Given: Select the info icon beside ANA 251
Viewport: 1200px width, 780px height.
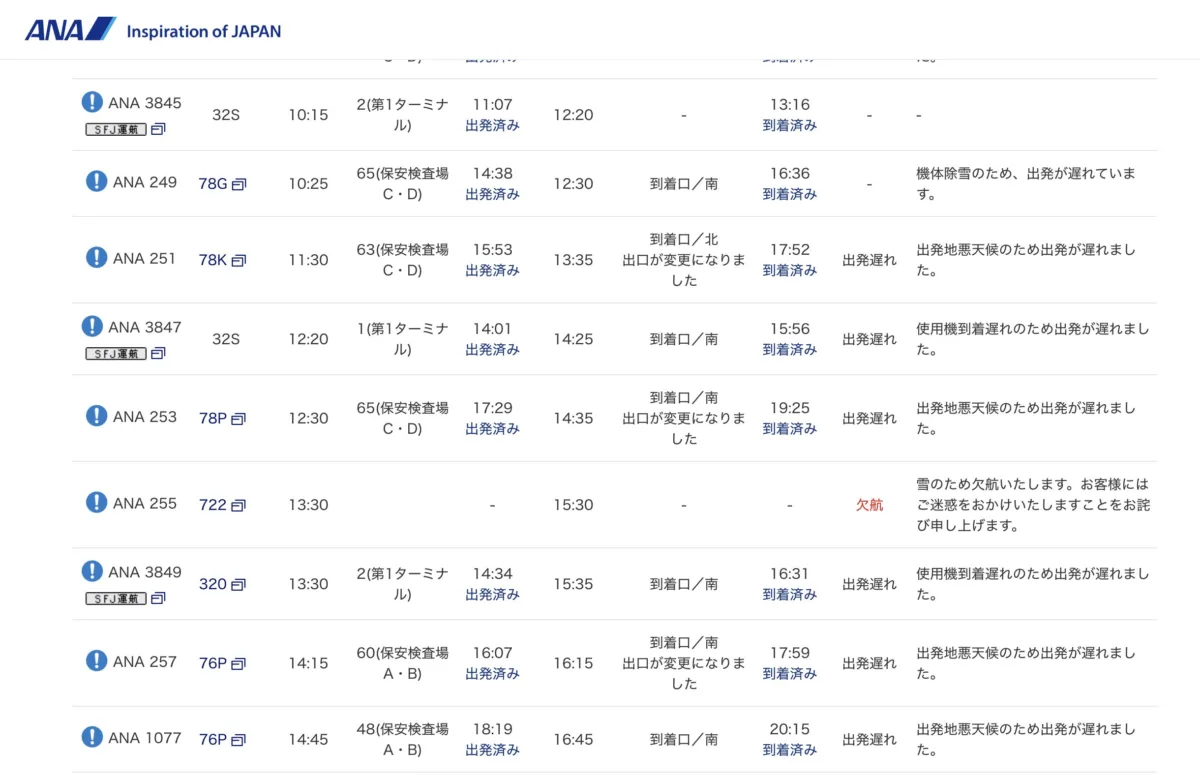Looking at the screenshot, I should 96,258.
